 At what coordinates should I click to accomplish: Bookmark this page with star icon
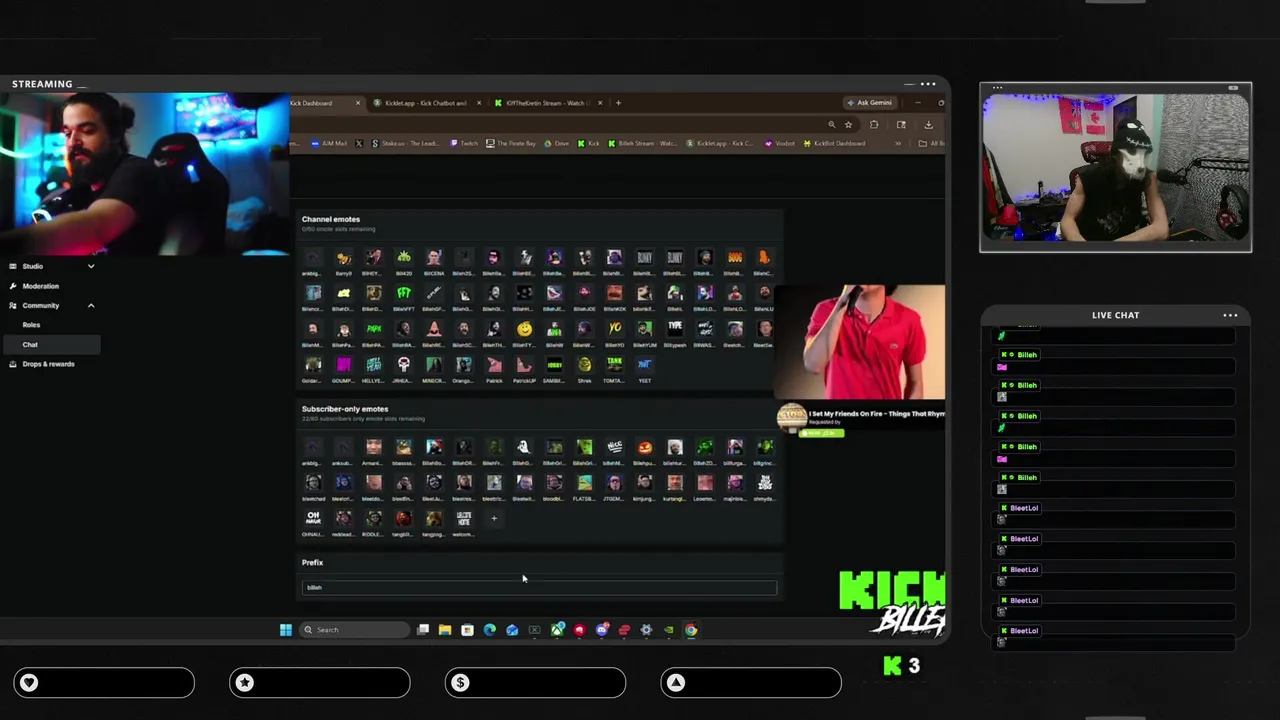coord(848,125)
